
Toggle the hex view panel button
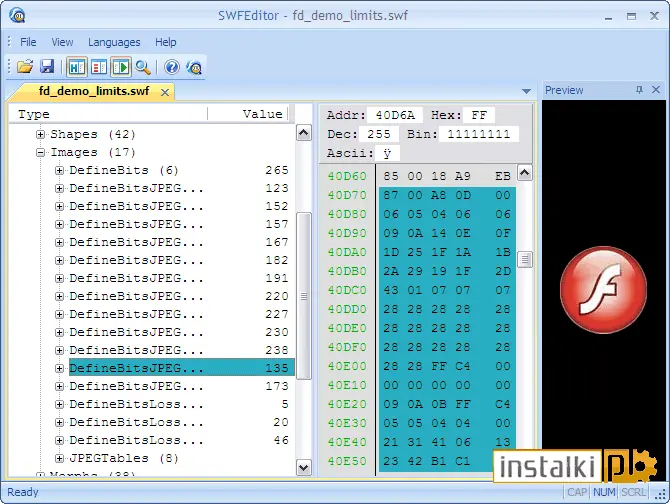[77, 67]
